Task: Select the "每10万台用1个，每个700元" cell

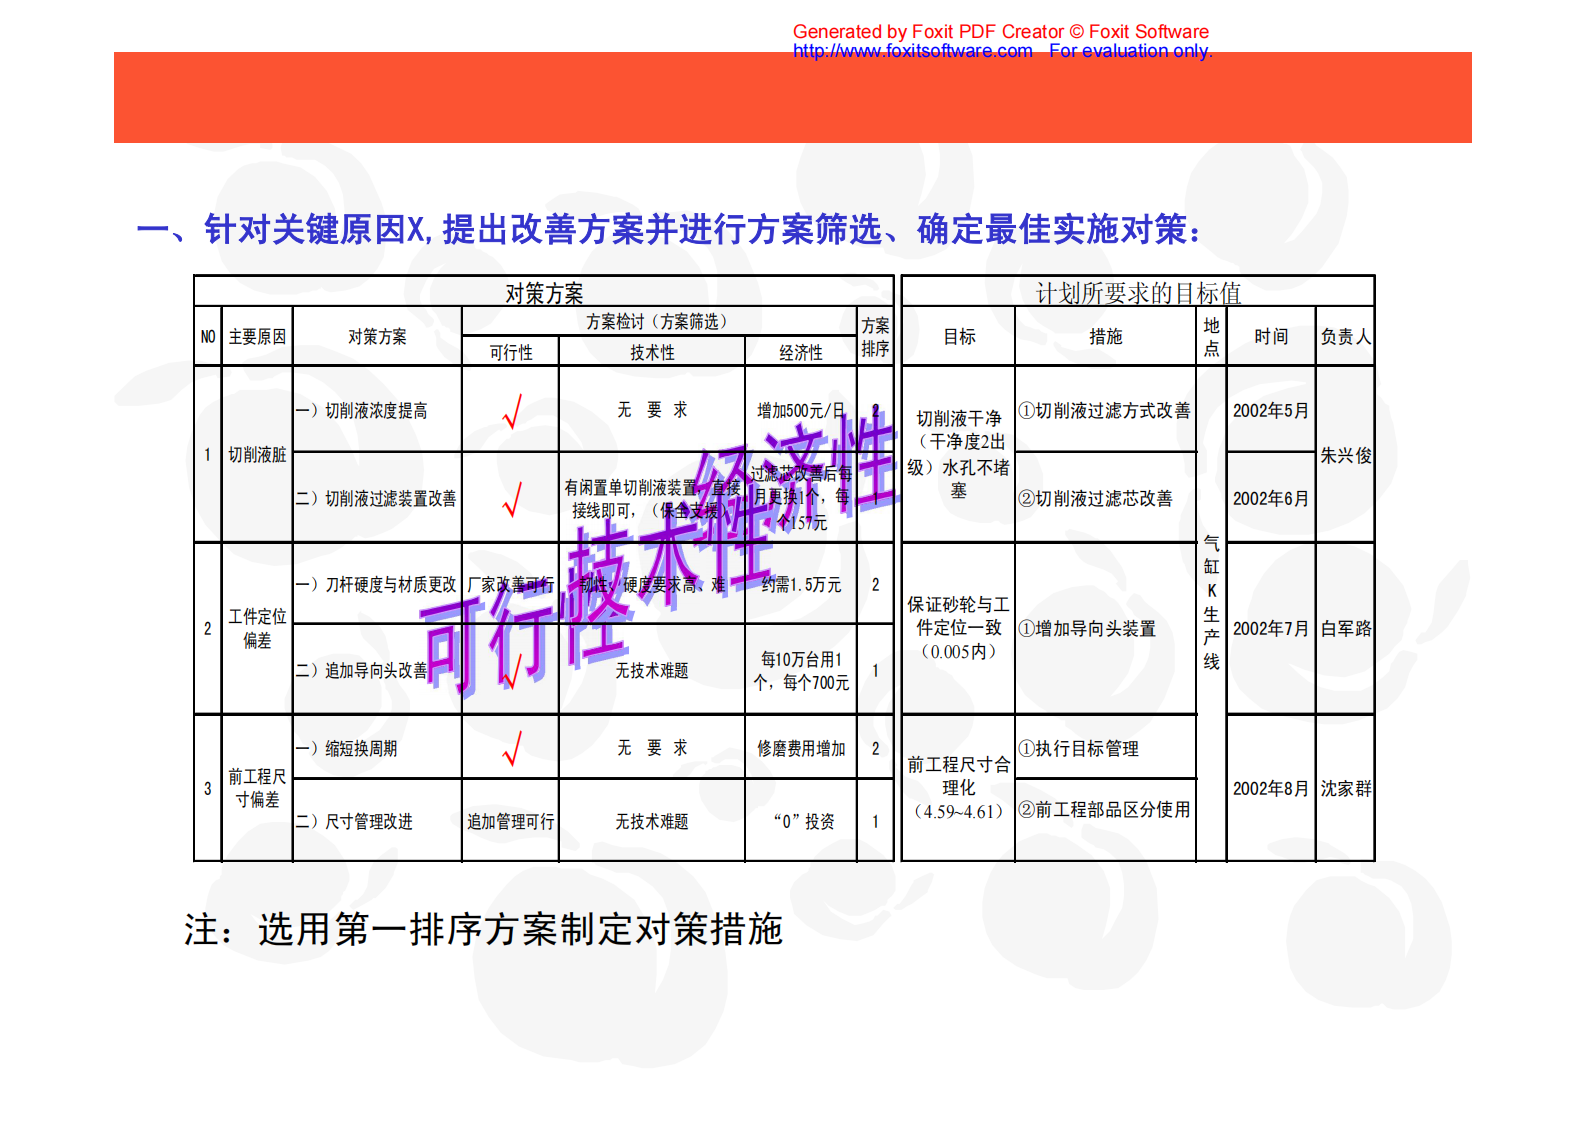Action: pos(801,671)
